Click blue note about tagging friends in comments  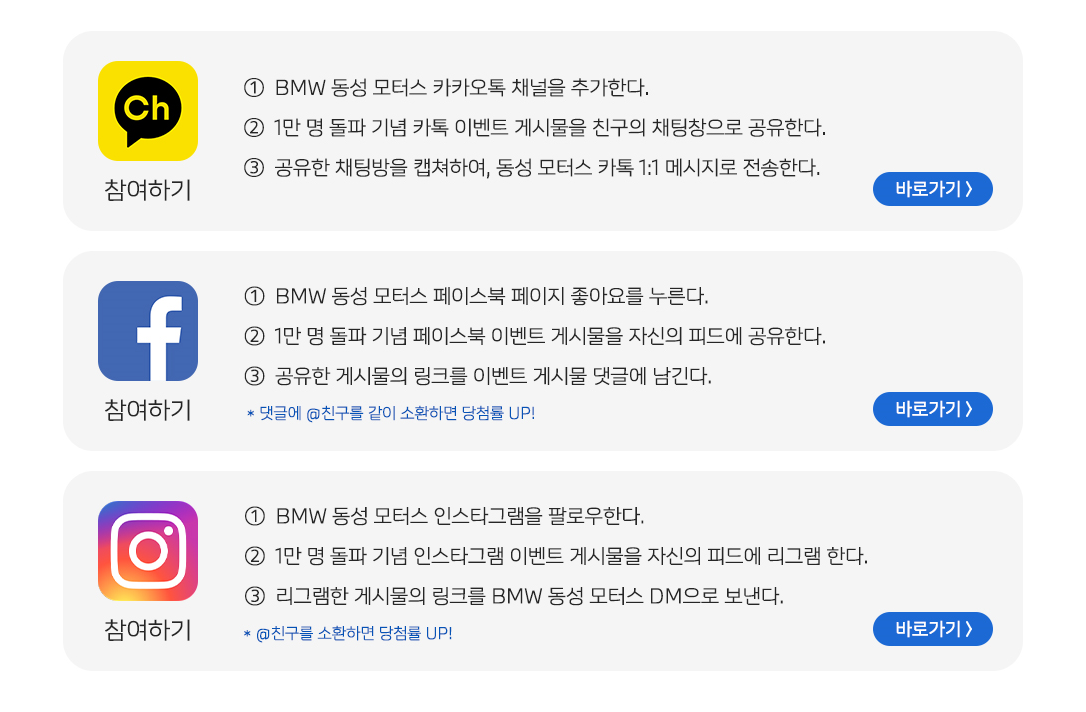point(391,413)
